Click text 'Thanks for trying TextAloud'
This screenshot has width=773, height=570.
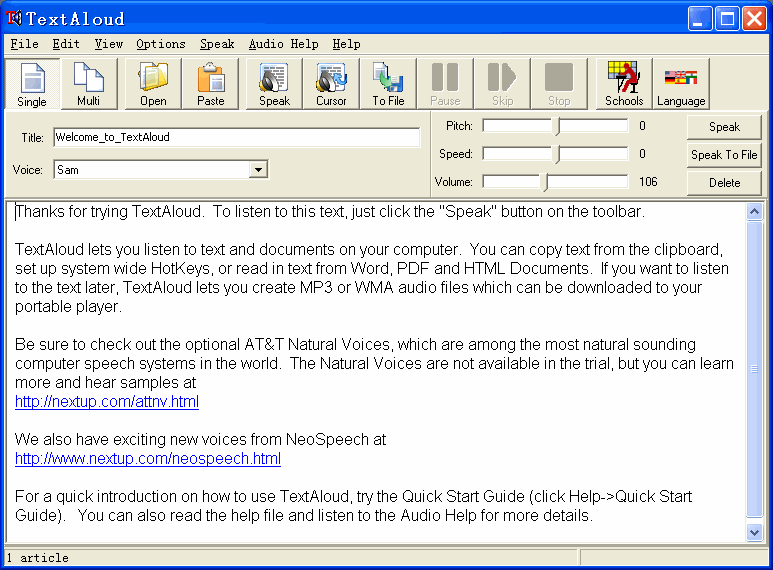[108, 212]
